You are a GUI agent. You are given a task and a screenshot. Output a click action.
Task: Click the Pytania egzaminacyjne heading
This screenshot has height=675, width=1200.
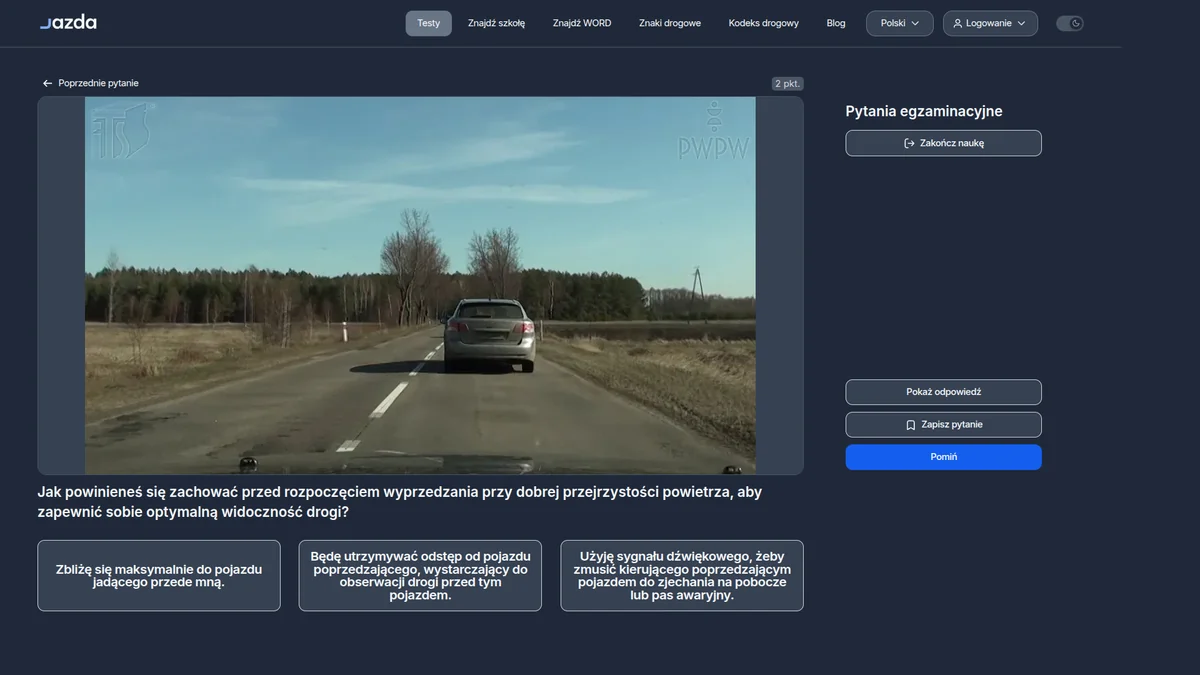pos(924,112)
